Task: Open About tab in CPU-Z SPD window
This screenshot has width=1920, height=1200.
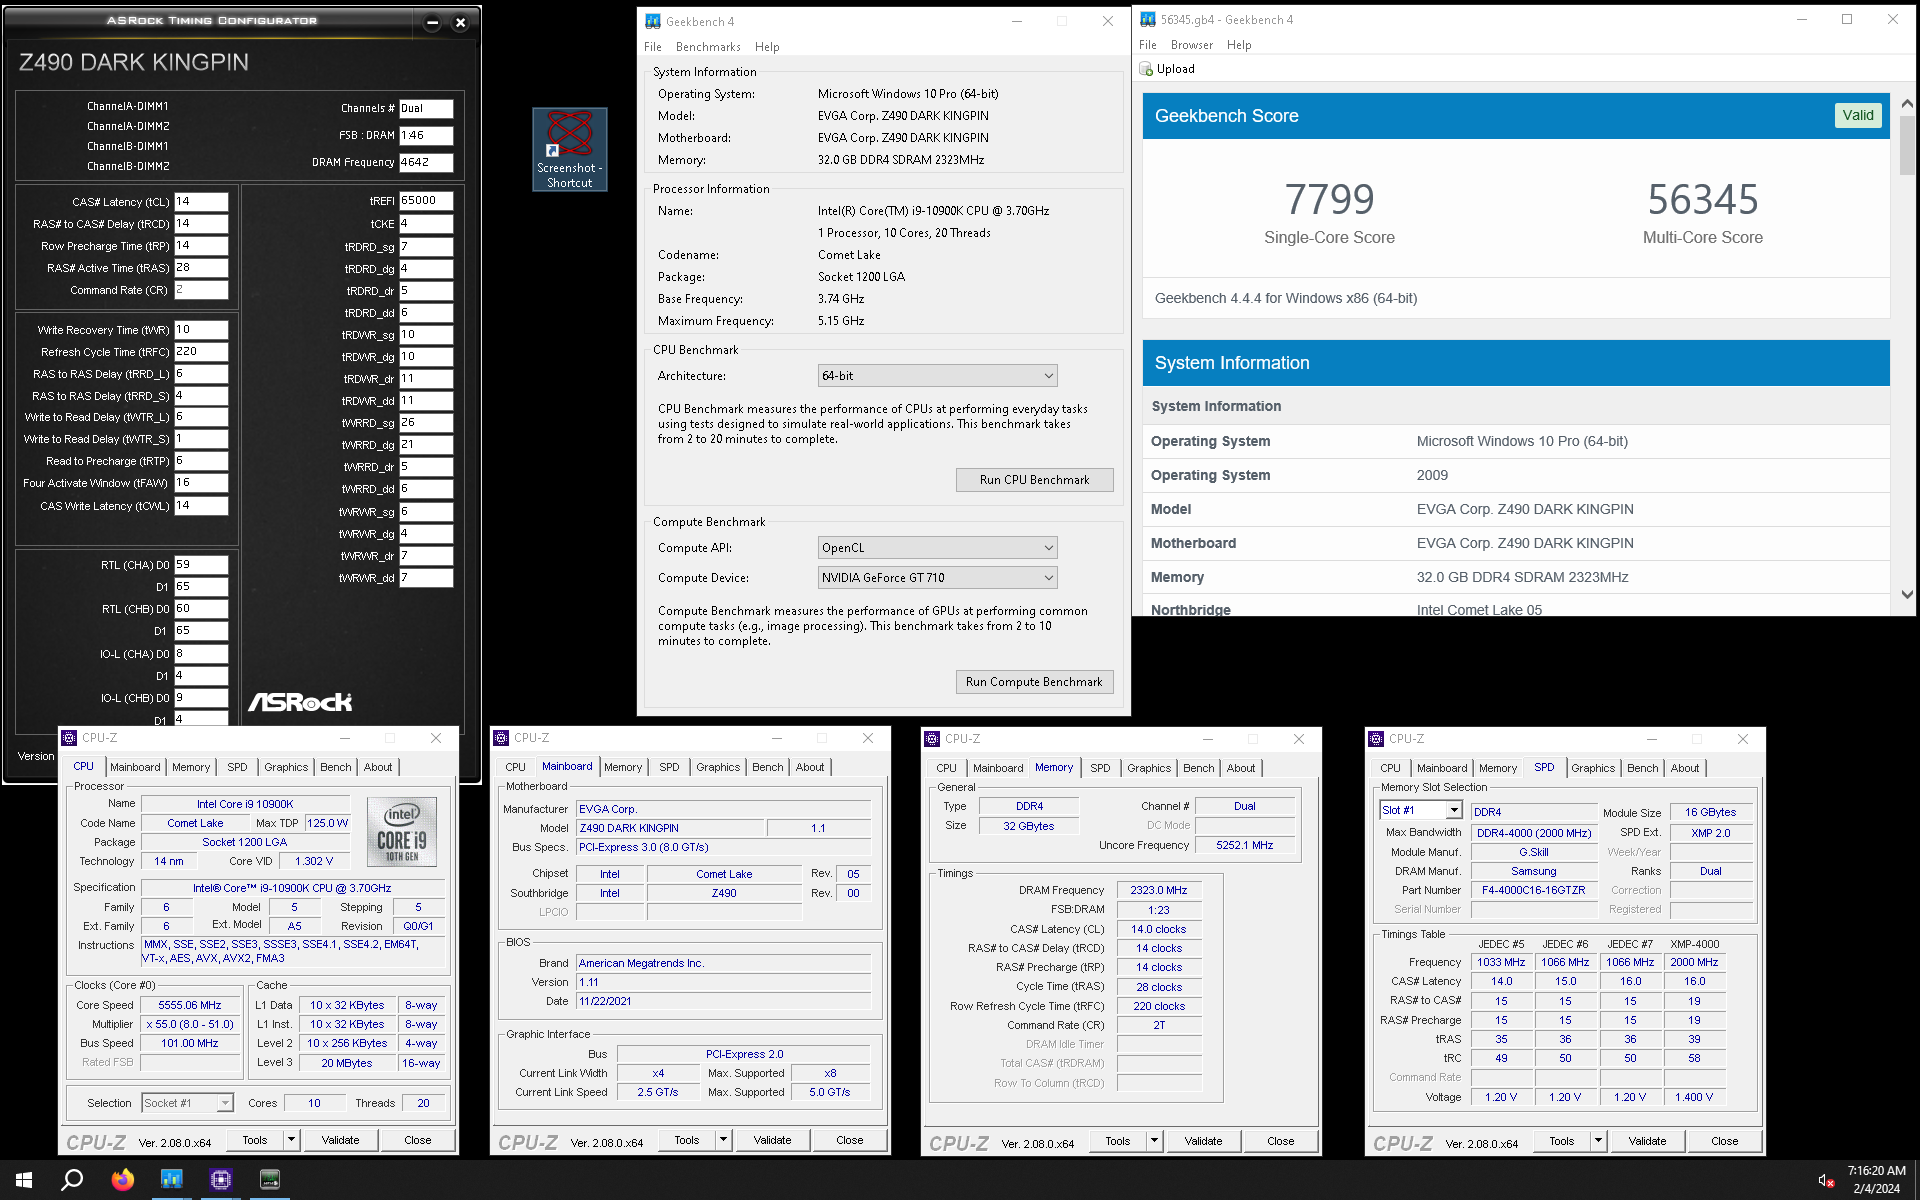Action: (1685, 768)
